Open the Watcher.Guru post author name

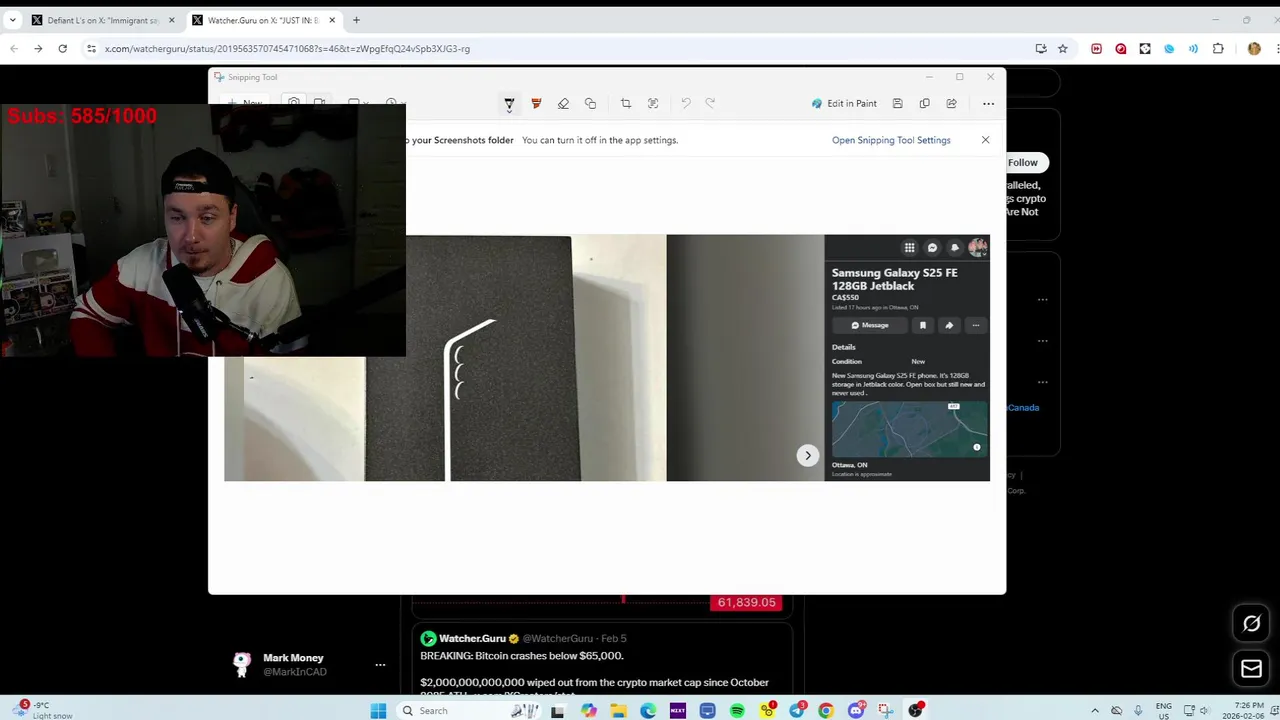pos(472,638)
